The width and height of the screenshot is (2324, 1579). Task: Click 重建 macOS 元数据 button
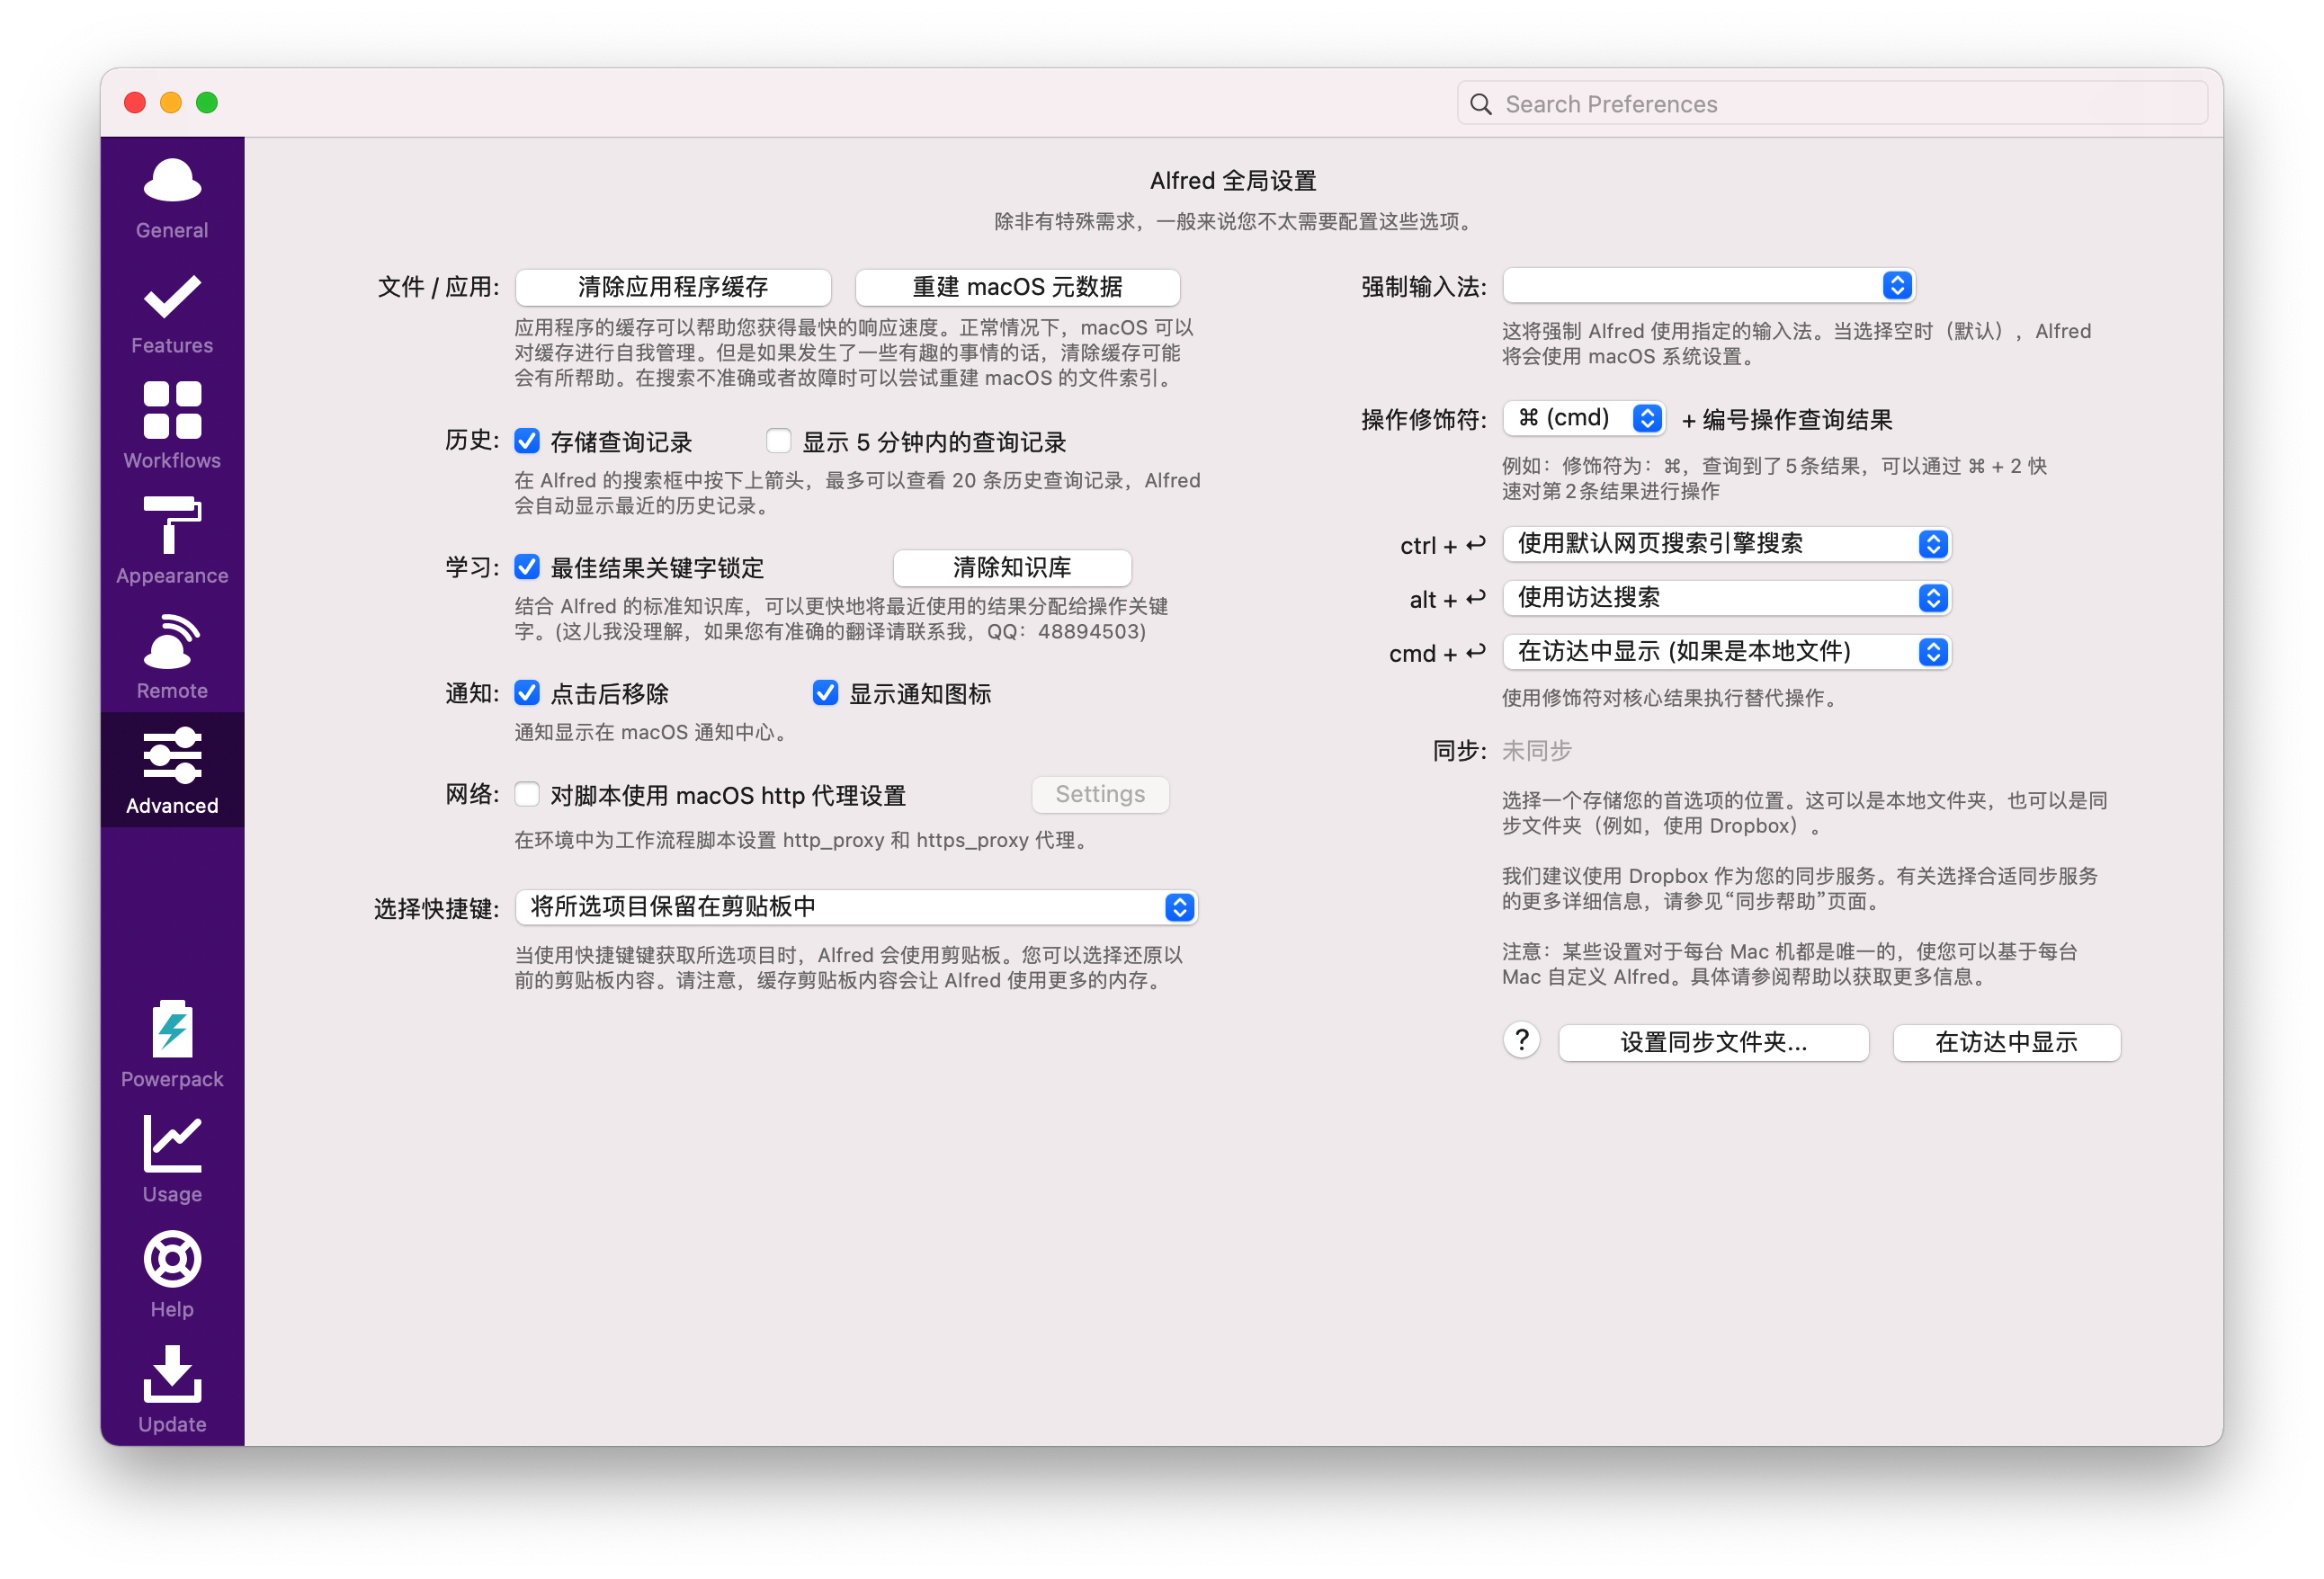tap(1017, 287)
